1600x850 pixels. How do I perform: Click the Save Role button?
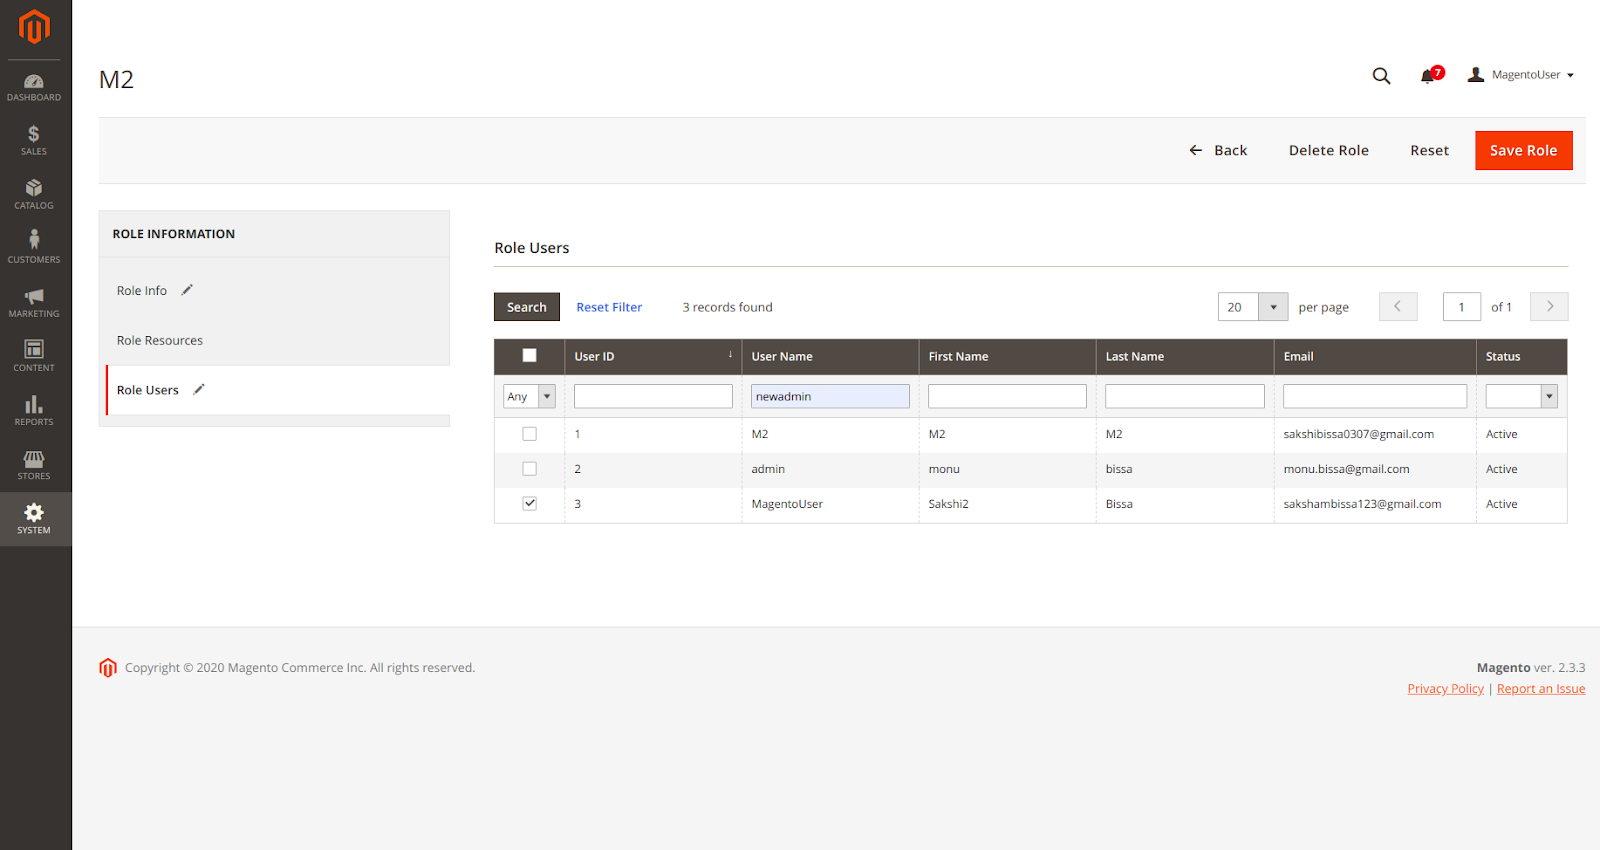point(1524,150)
